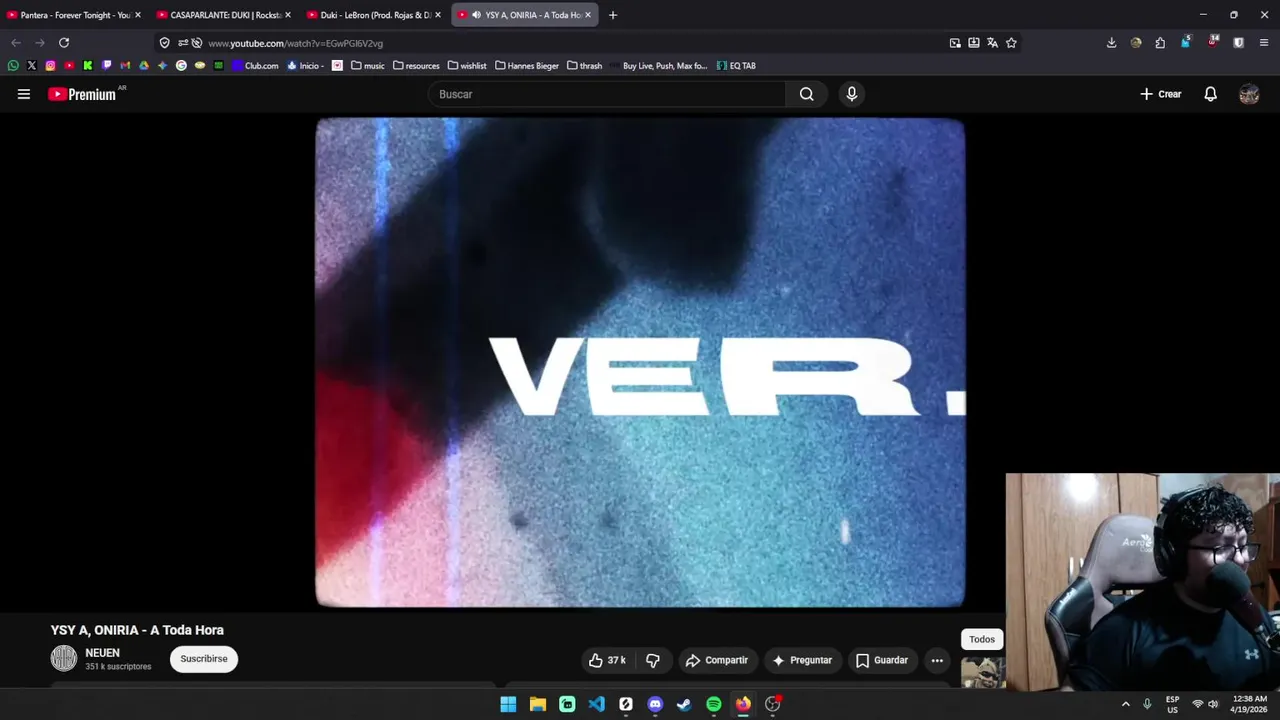Viewport: 1280px width, 720px height.
Task: Switch to CASAPARLANTE: DUKI tab
Action: (225, 15)
